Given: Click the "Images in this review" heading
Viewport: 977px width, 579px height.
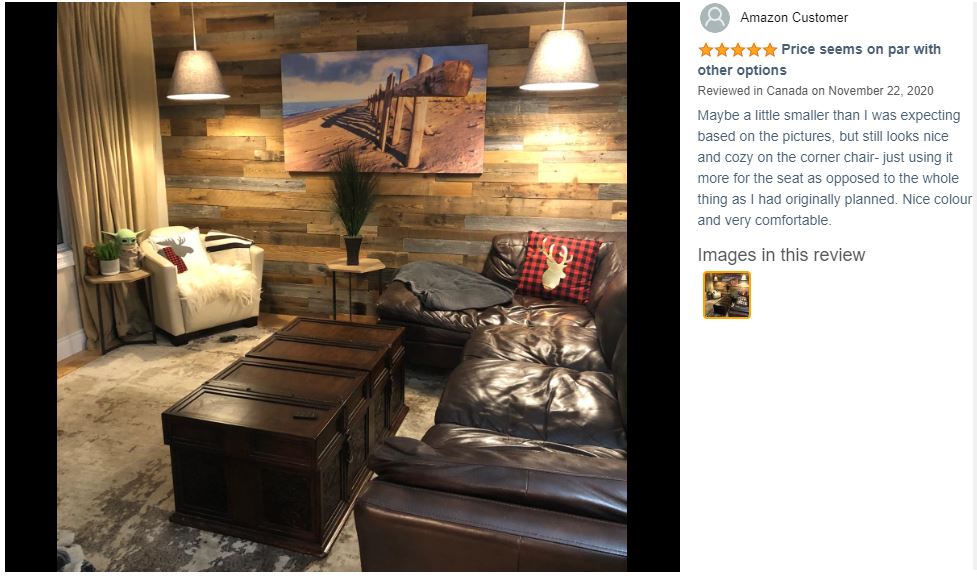Looking at the screenshot, I should [x=781, y=255].
